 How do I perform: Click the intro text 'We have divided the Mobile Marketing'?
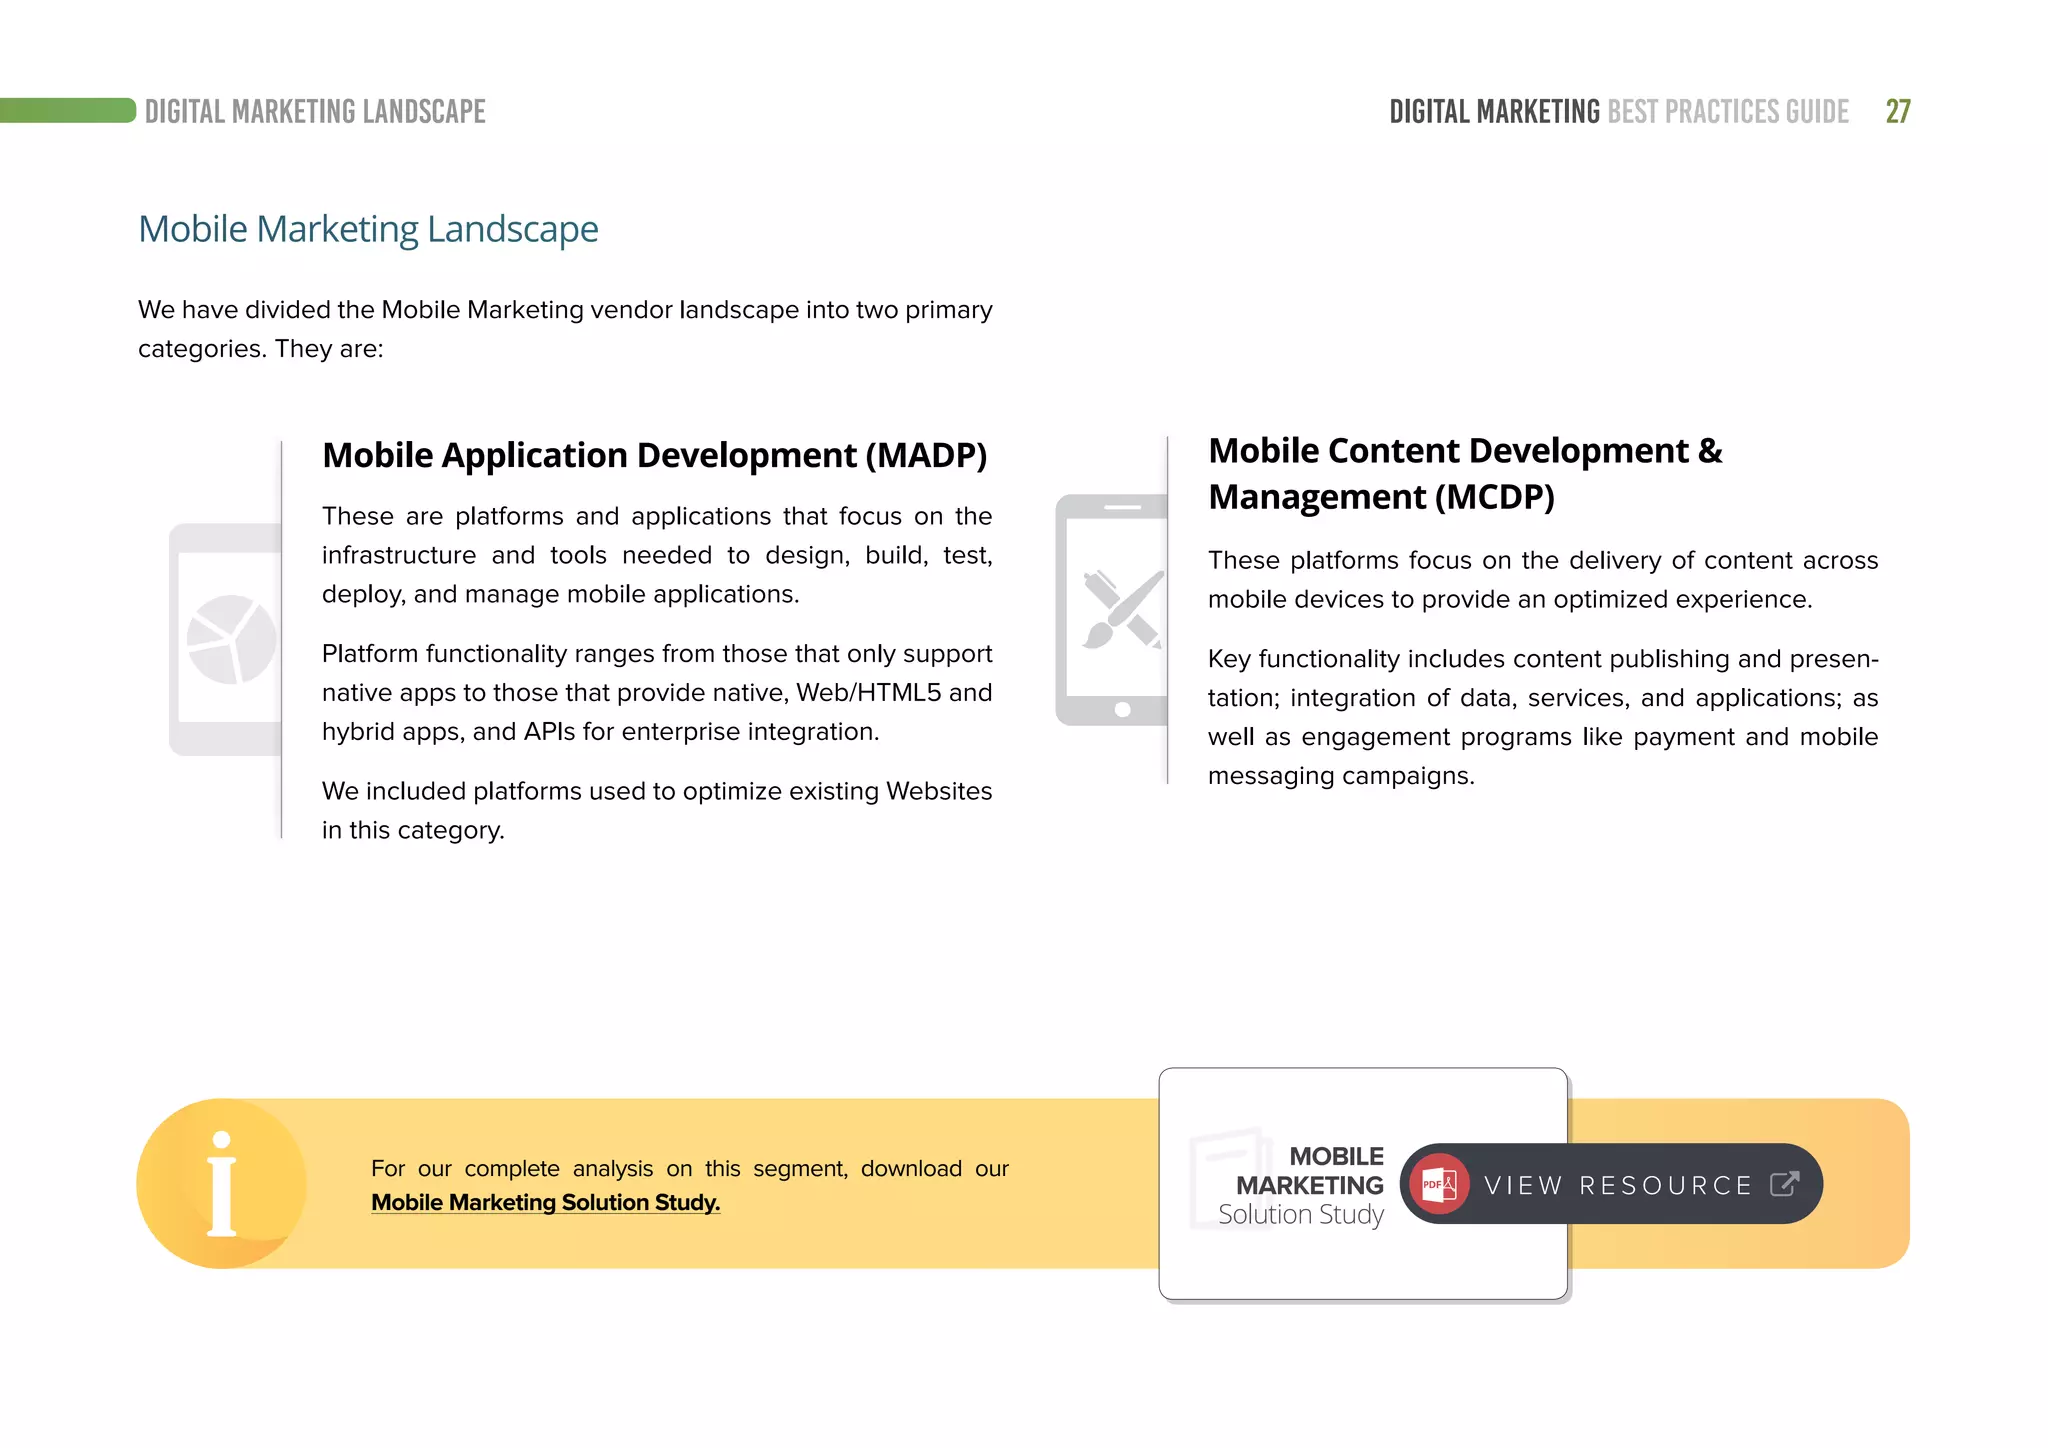[565, 329]
